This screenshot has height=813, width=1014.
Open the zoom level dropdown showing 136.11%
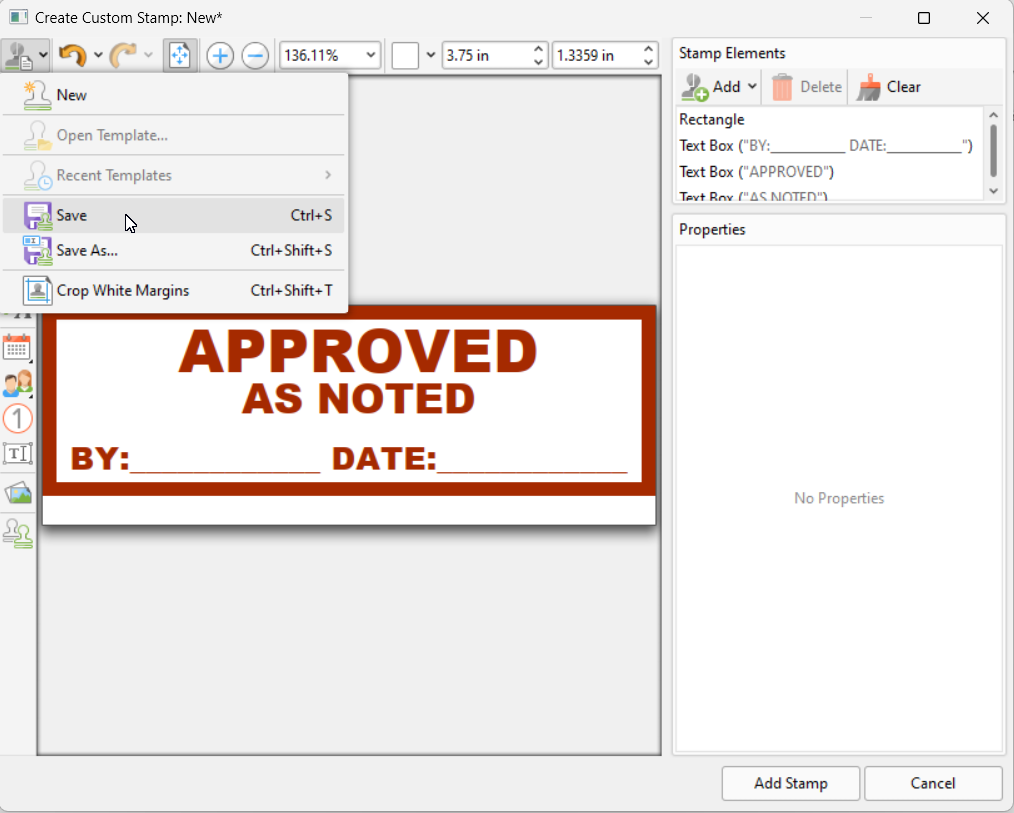click(x=369, y=55)
